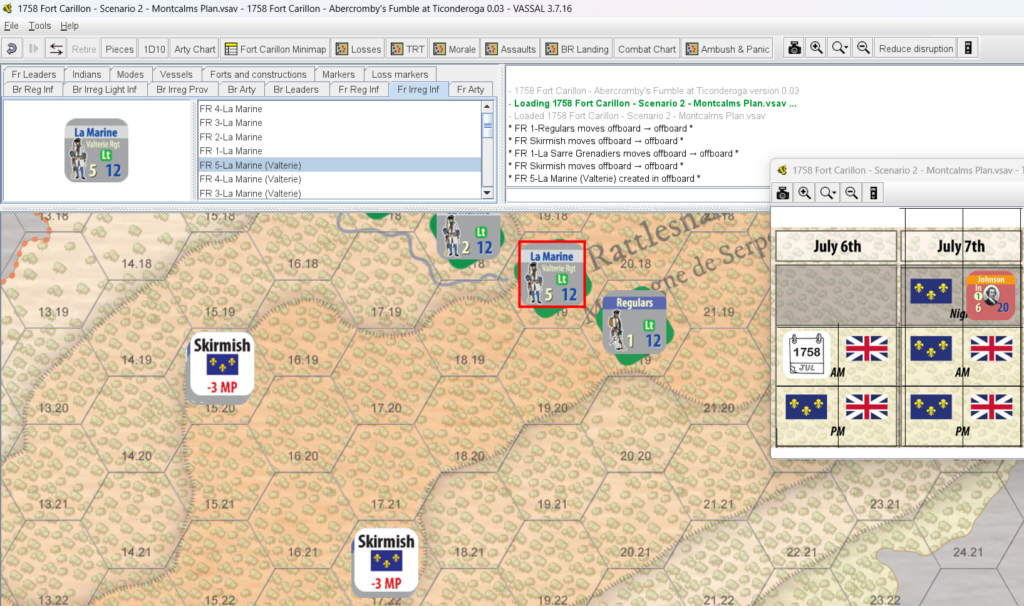Click the connect to server arrows icon
This screenshot has height=606, width=1024.
pos(56,49)
